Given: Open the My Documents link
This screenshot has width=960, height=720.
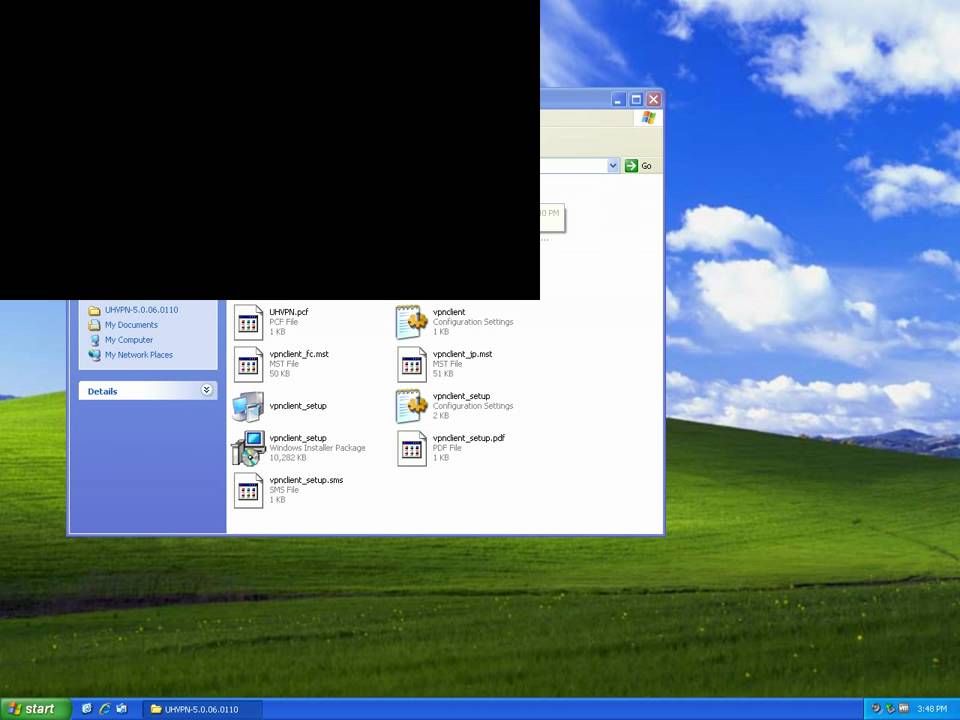Looking at the screenshot, I should point(131,325).
